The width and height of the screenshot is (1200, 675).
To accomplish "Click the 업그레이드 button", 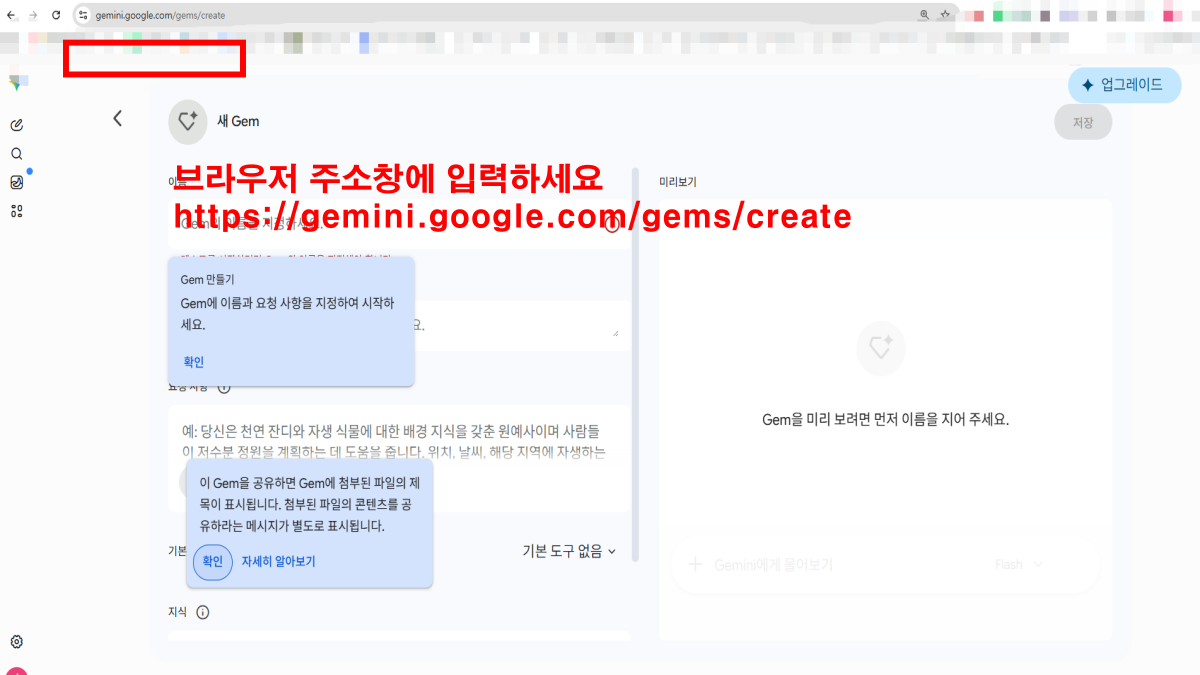I will (1124, 85).
